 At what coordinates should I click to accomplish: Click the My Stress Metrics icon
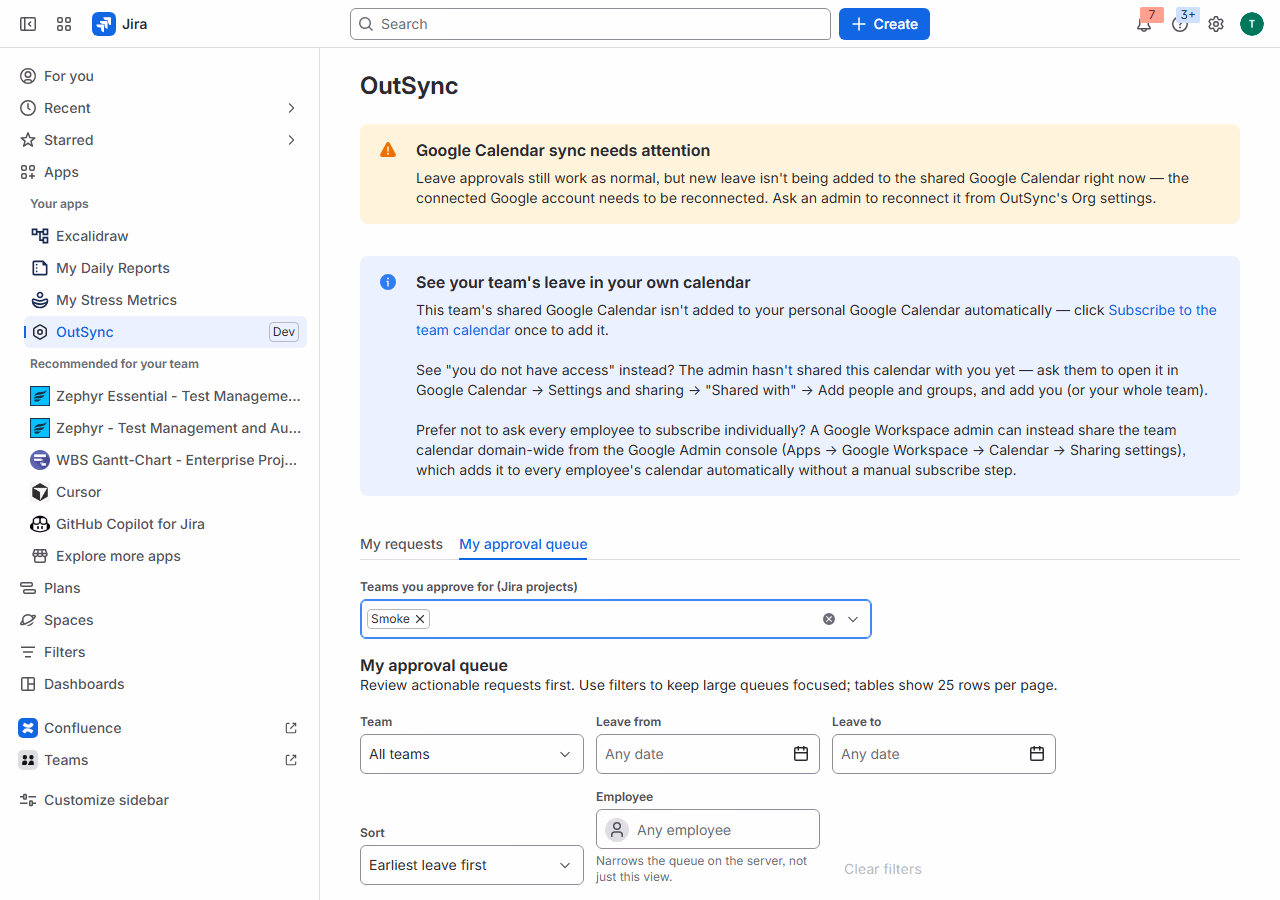40,300
